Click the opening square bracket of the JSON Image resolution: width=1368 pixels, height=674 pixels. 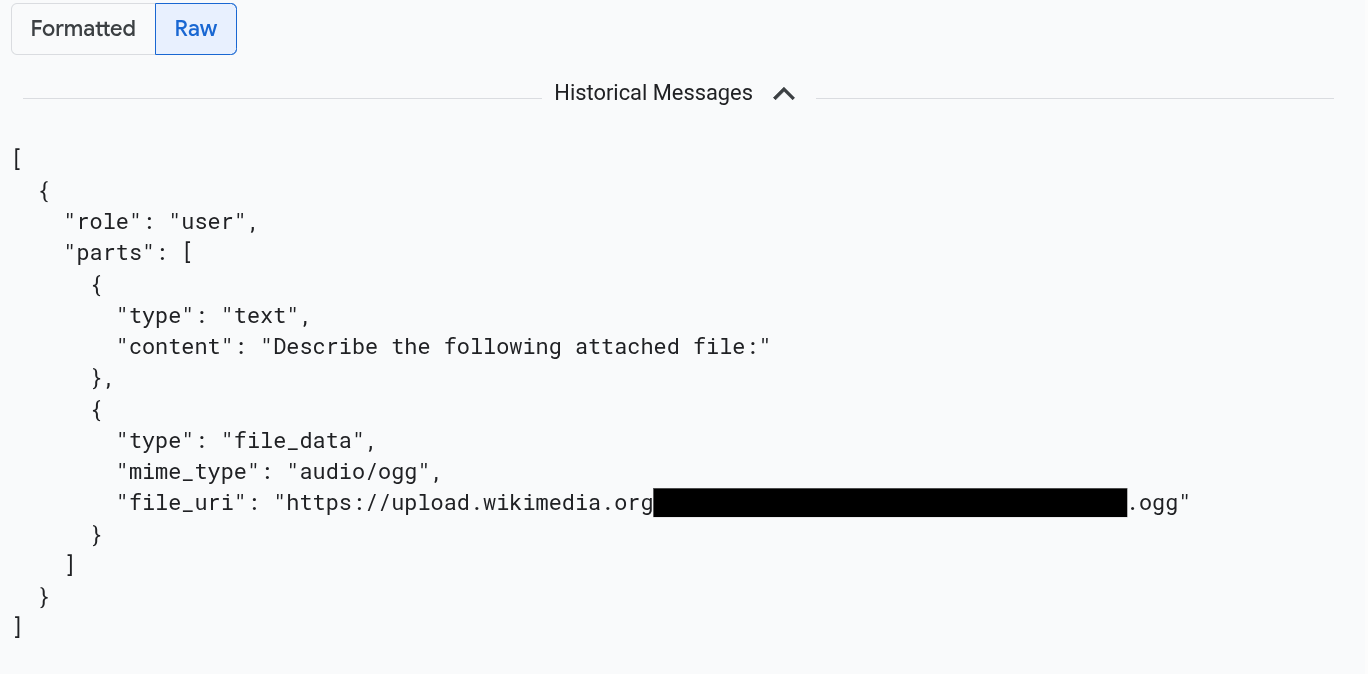tap(18, 159)
